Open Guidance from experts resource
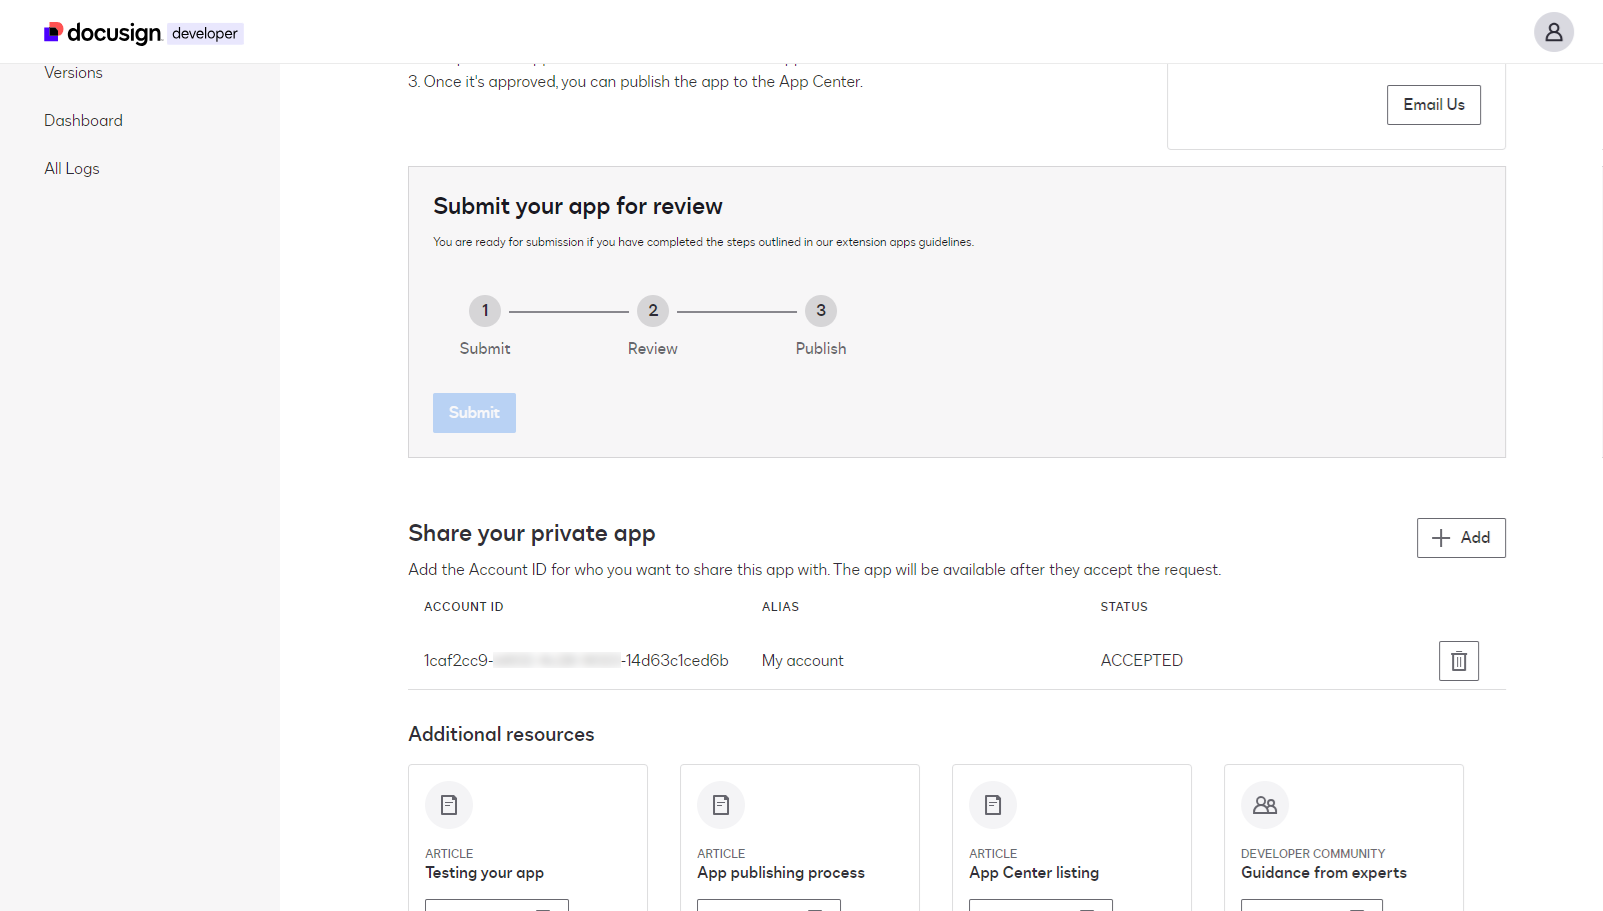1603x911 pixels. (1324, 873)
